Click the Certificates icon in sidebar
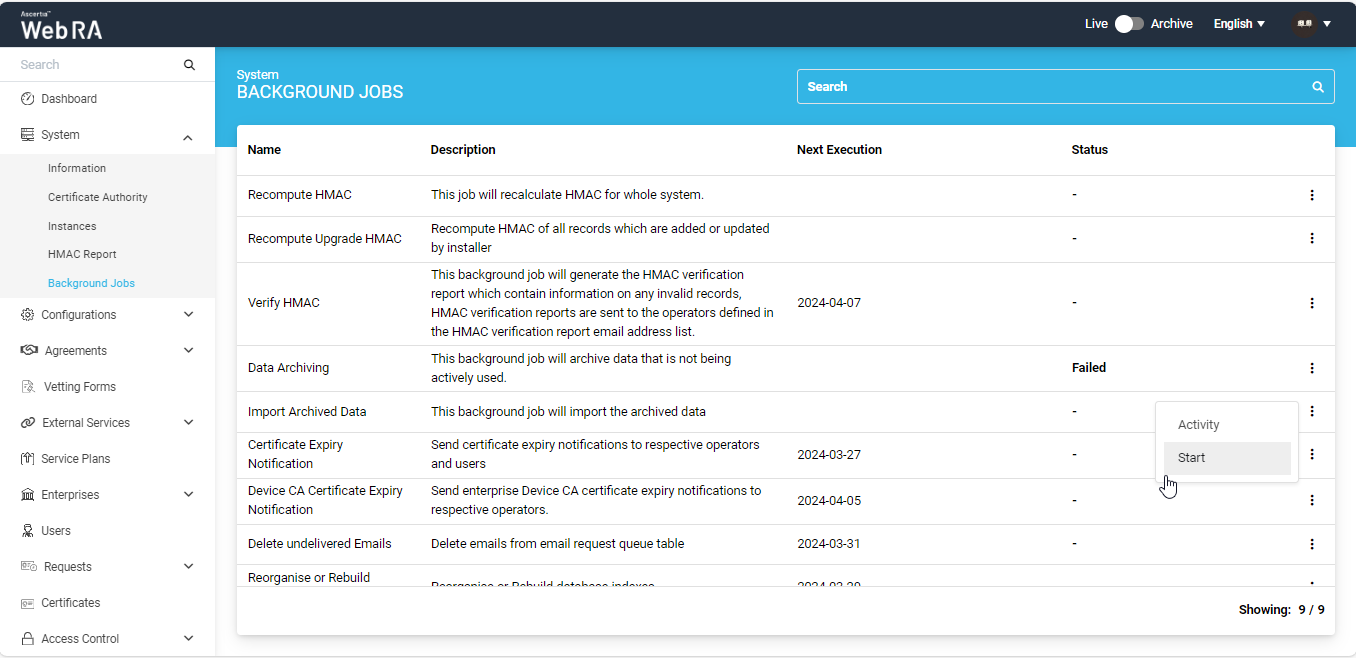1356x658 pixels. [28, 603]
